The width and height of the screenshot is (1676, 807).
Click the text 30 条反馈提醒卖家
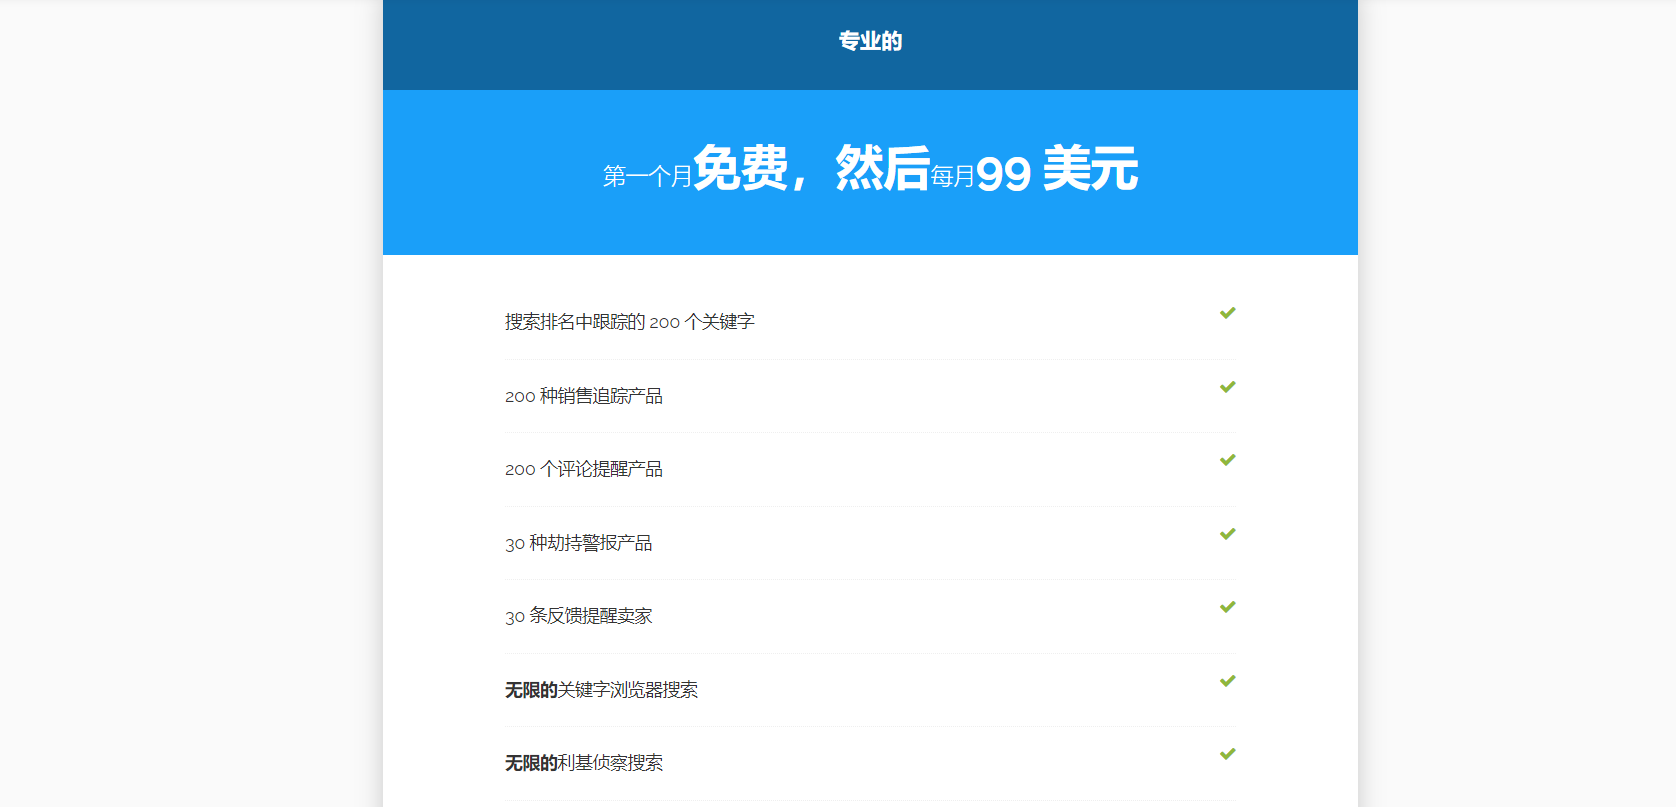579,616
